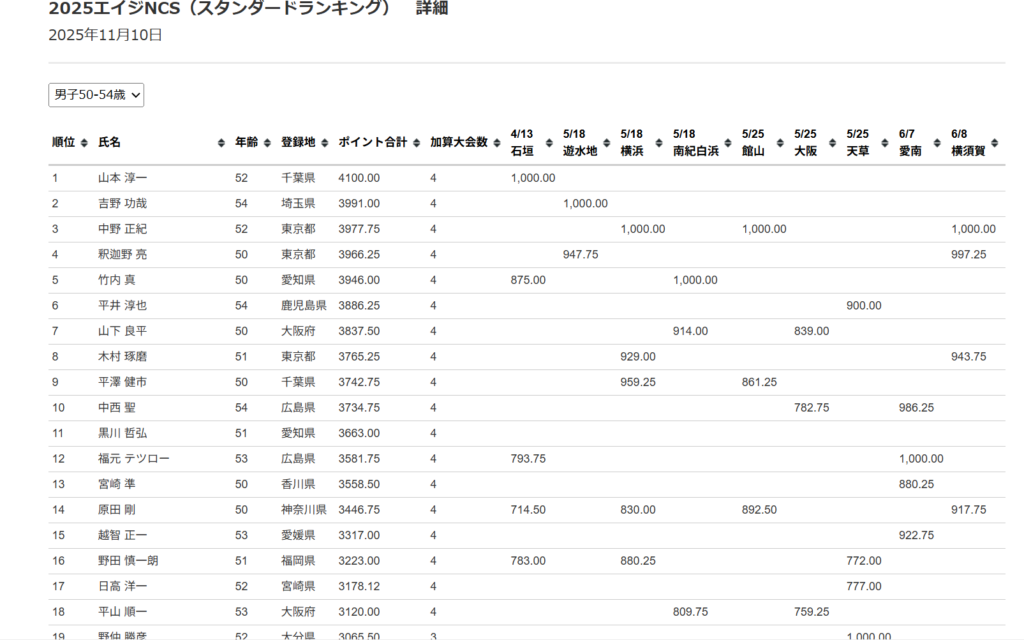Screen dimensions: 1024x640
Task: Open the 男子50-54歳 age category dropdown
Action: [x=96, y=95]
